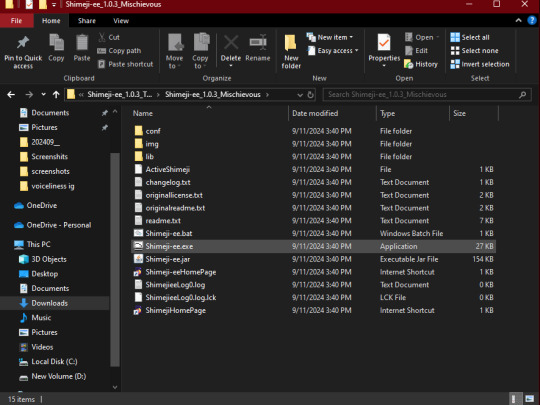Go Up one folder level
This screenshot has height=405, width=540.
coord(56,94)
